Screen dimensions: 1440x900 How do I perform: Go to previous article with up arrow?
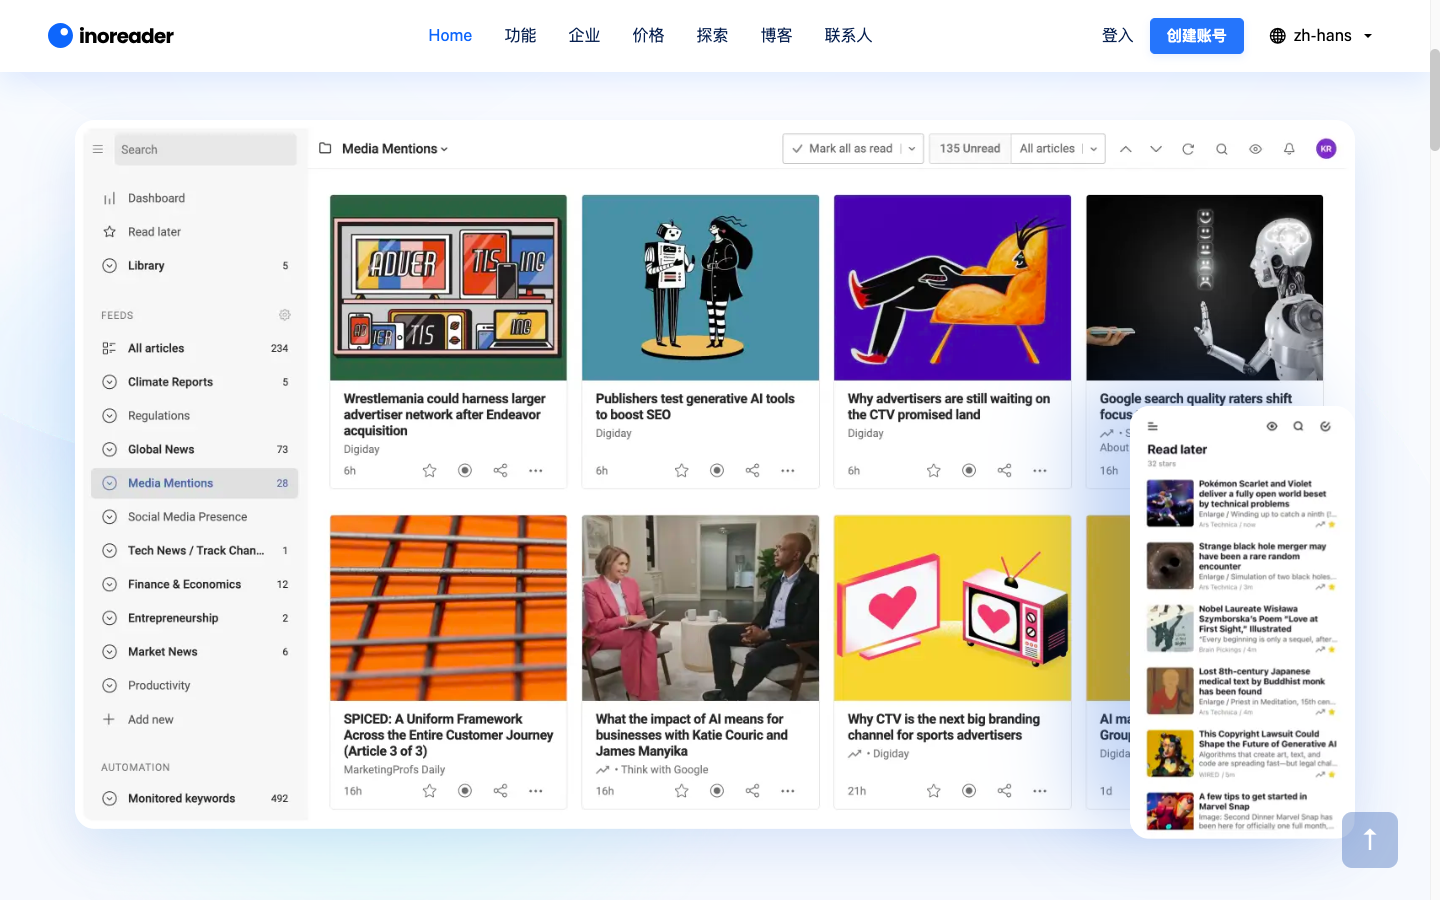coord(1125,149)
